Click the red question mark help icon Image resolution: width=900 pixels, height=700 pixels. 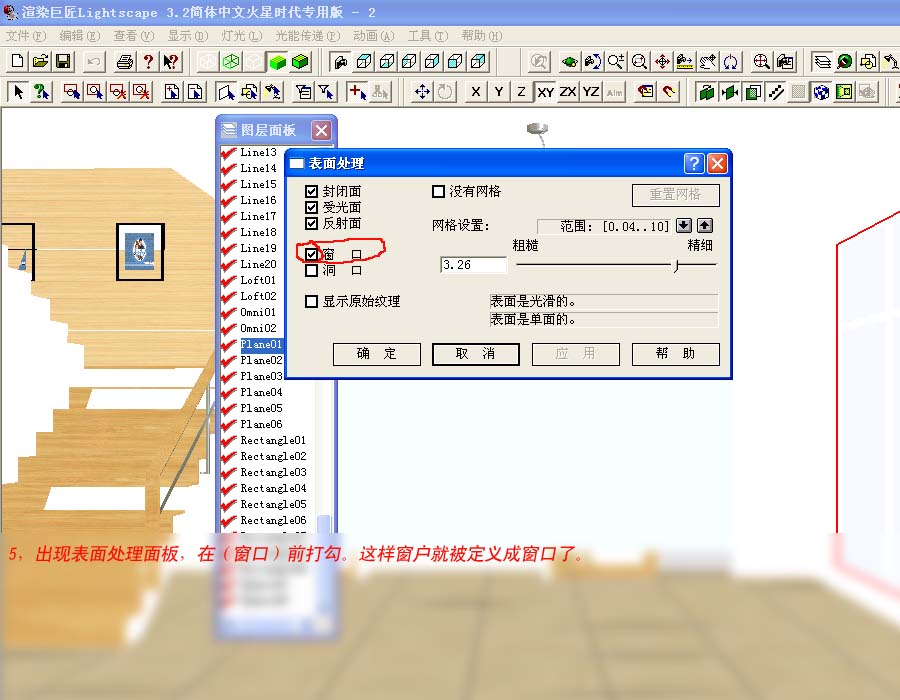click(x=148, y=61)
